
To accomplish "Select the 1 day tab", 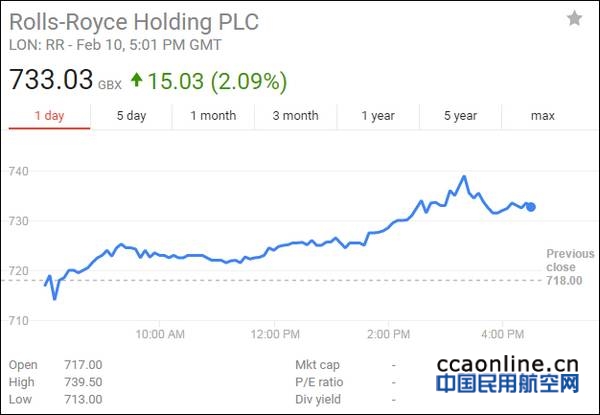I will pos(49,116).
